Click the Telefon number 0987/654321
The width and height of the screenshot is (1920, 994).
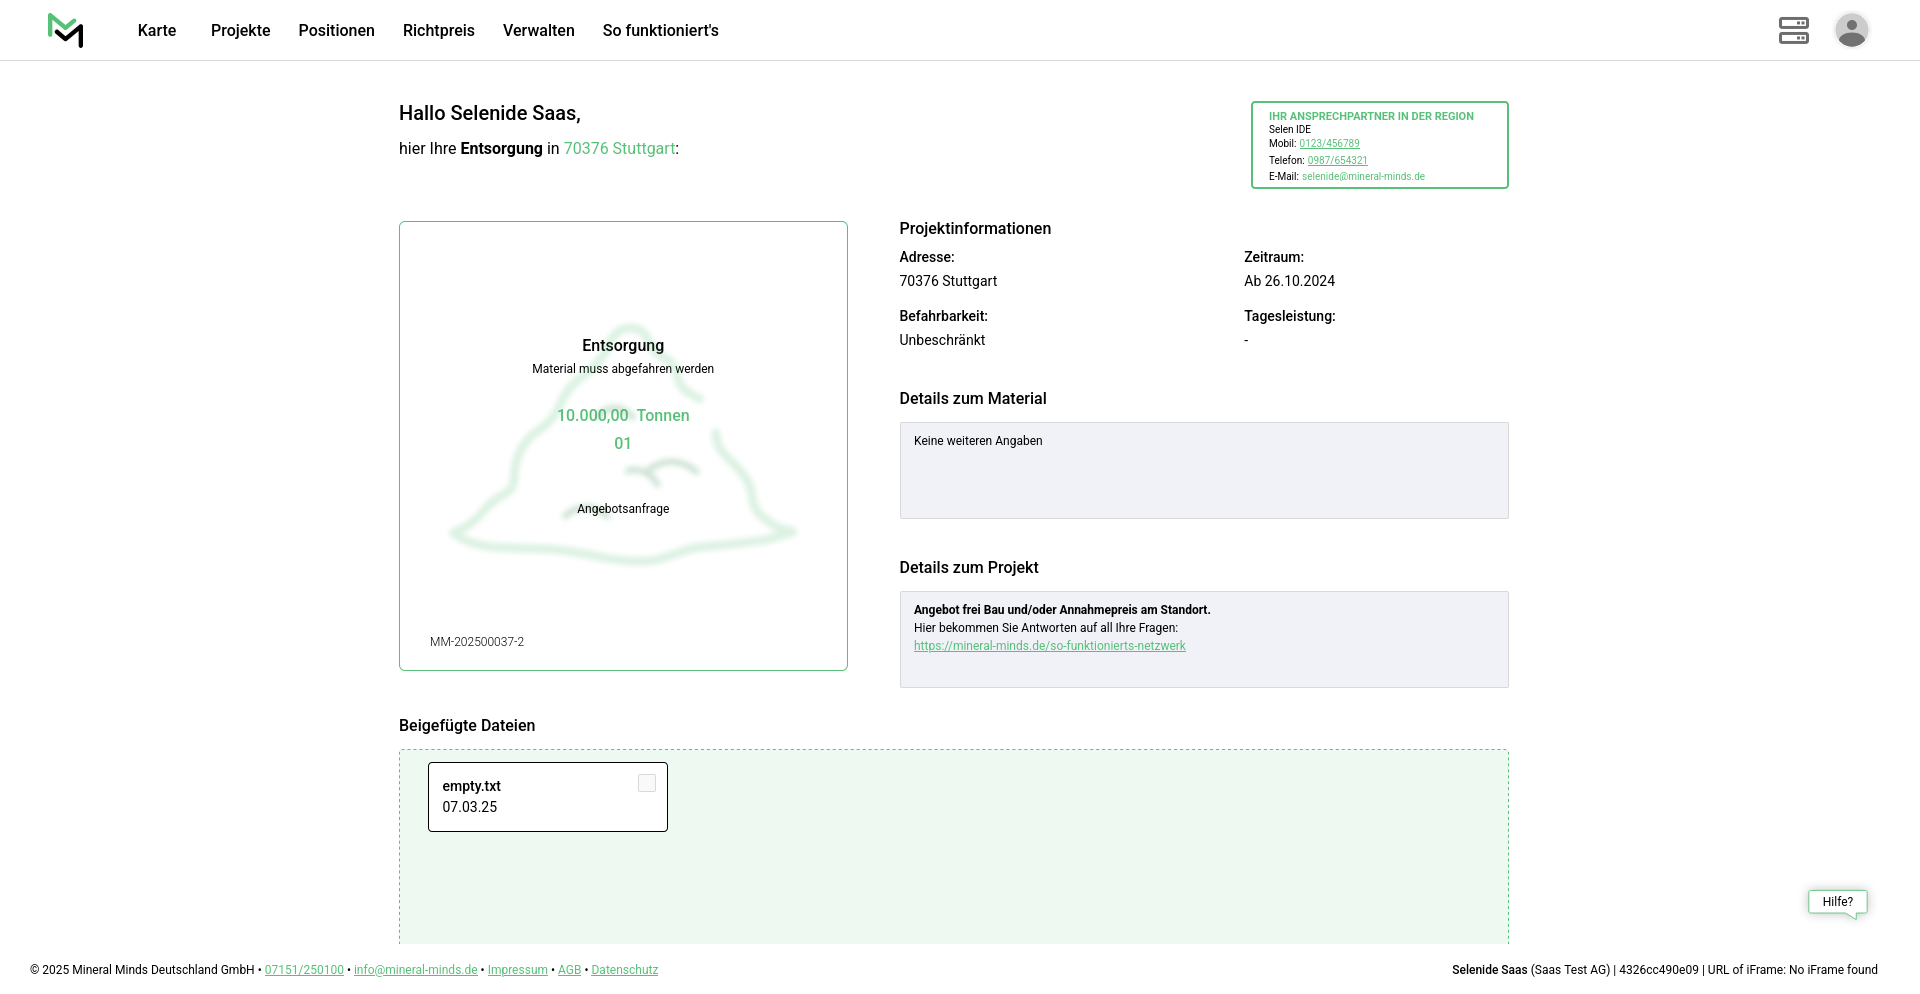(1337, 160)
